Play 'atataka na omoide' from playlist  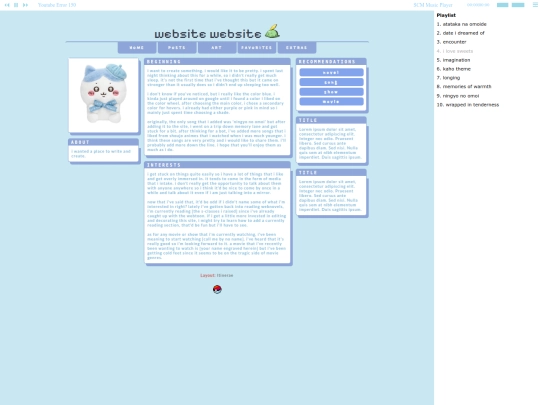click(461, 24)
